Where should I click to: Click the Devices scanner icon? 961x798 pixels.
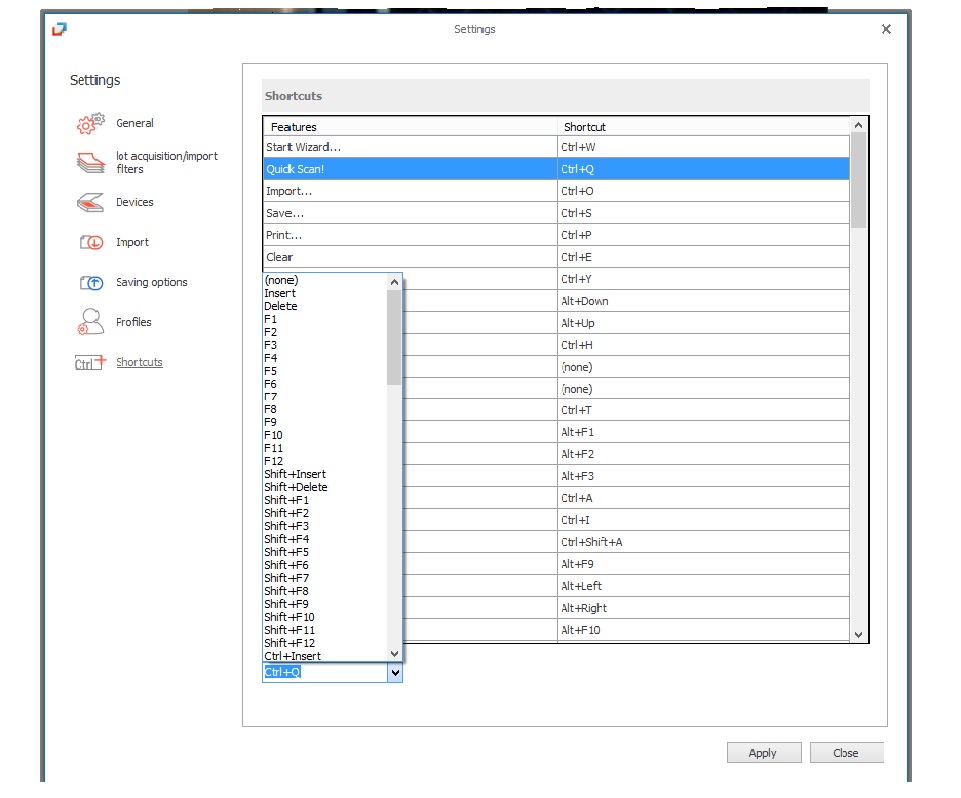(x=90, y=202)
